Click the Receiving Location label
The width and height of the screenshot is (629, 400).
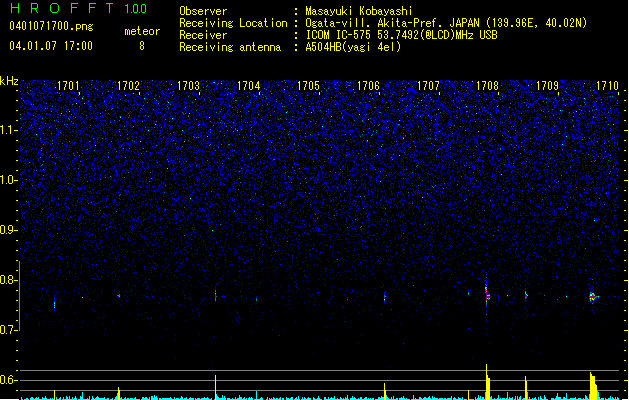pos(233,23)
